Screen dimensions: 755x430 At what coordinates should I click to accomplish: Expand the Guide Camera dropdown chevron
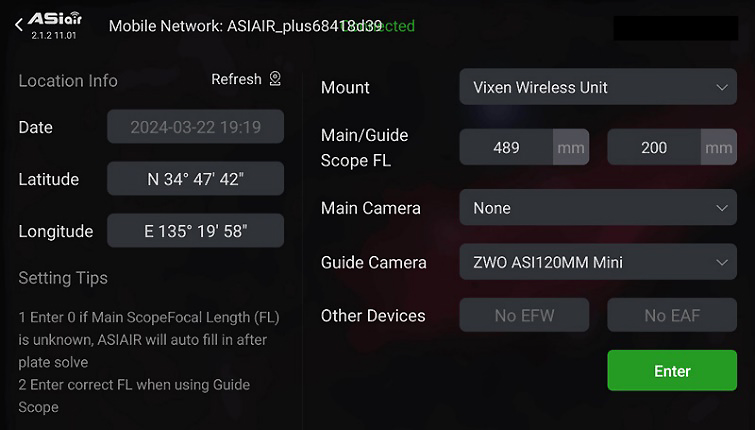tap(721, 262)
